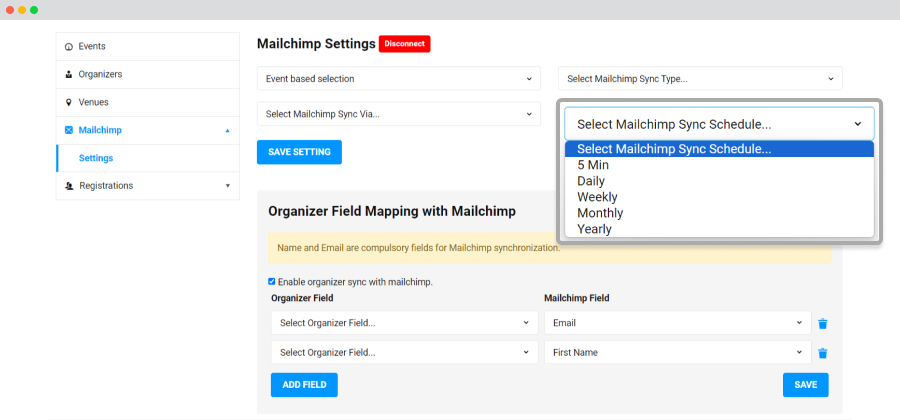This screenshot has width=900, height=420.
Task: Choose Weekly sync schedule option
Action: tap(719, 197)
